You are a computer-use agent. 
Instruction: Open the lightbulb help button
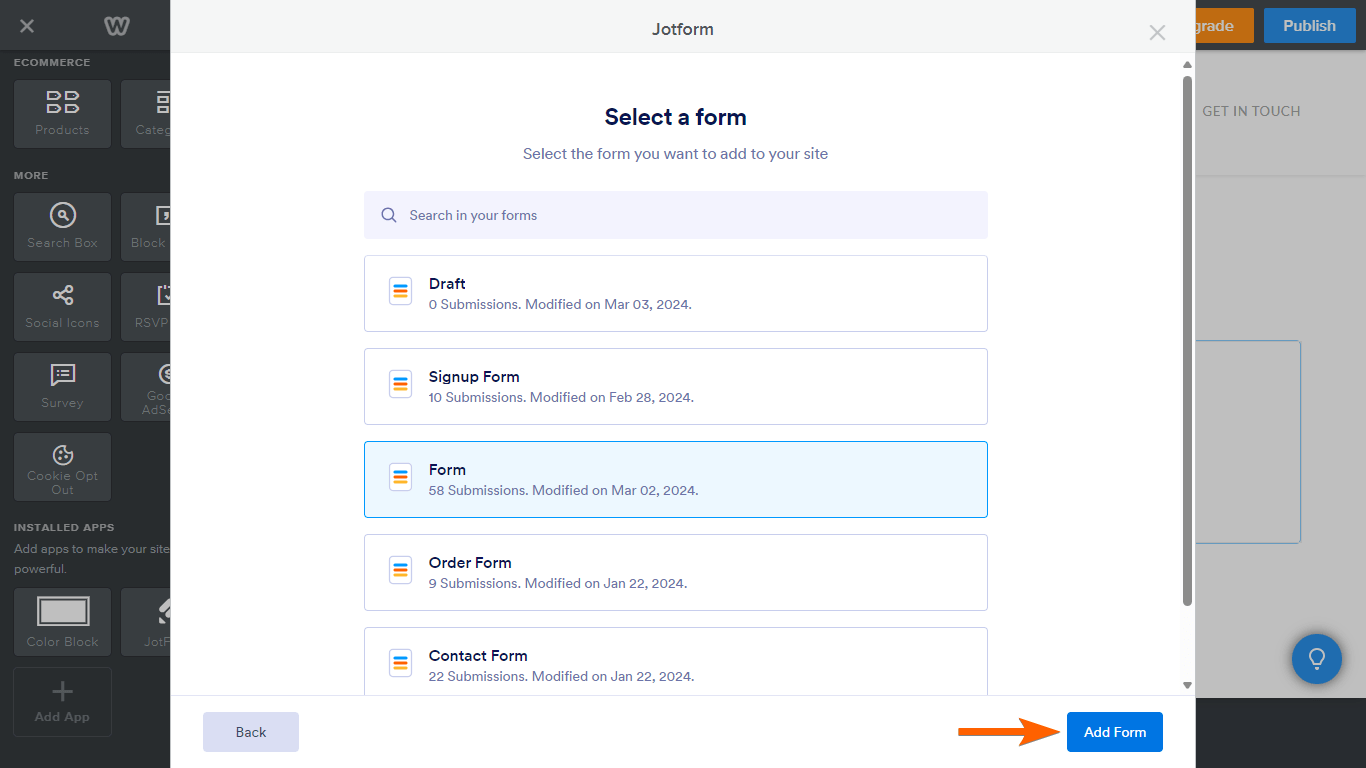click(x=1316, y=659)
